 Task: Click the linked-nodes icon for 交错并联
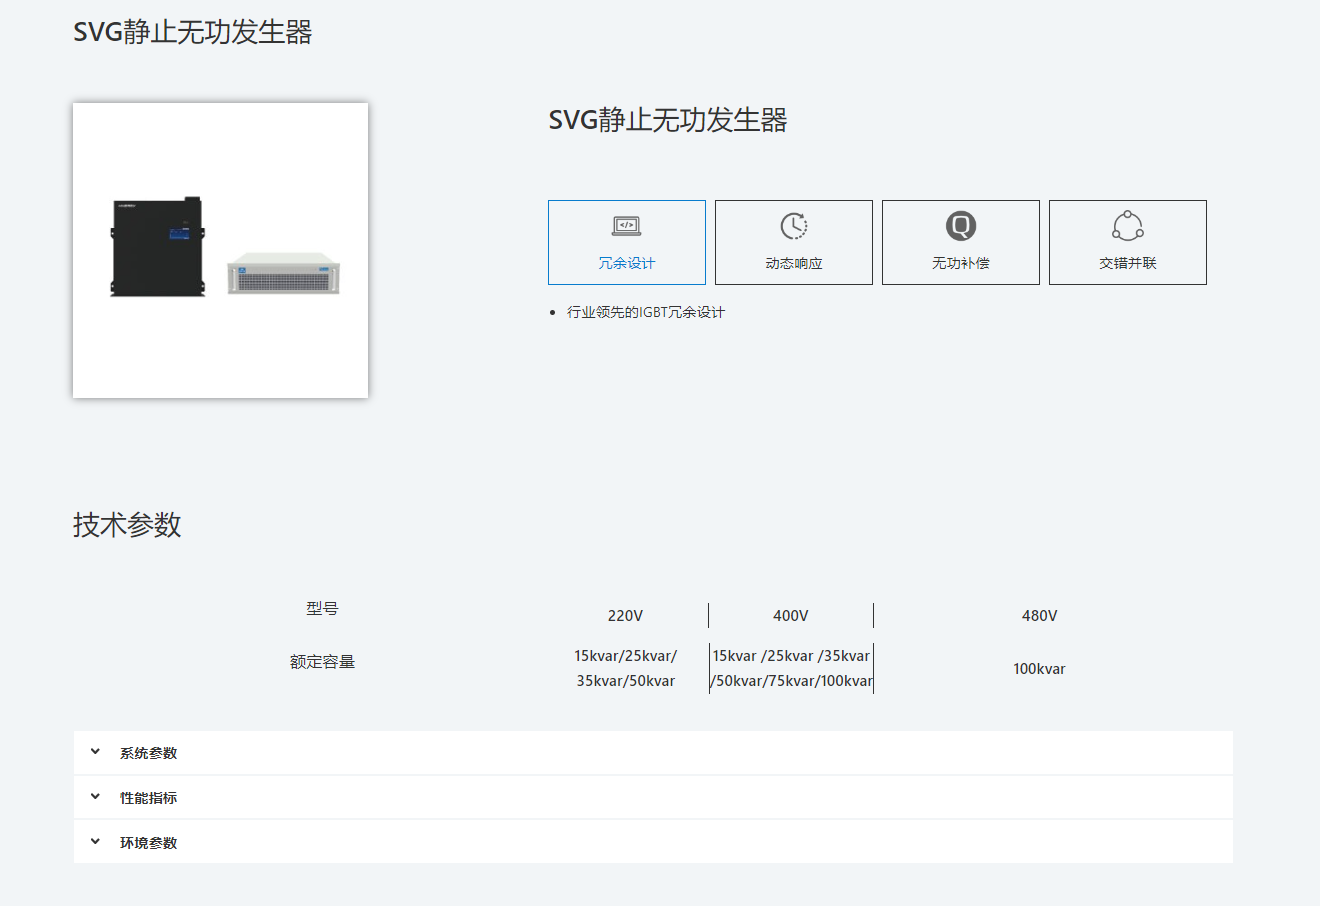click(x=1128, y=226)
